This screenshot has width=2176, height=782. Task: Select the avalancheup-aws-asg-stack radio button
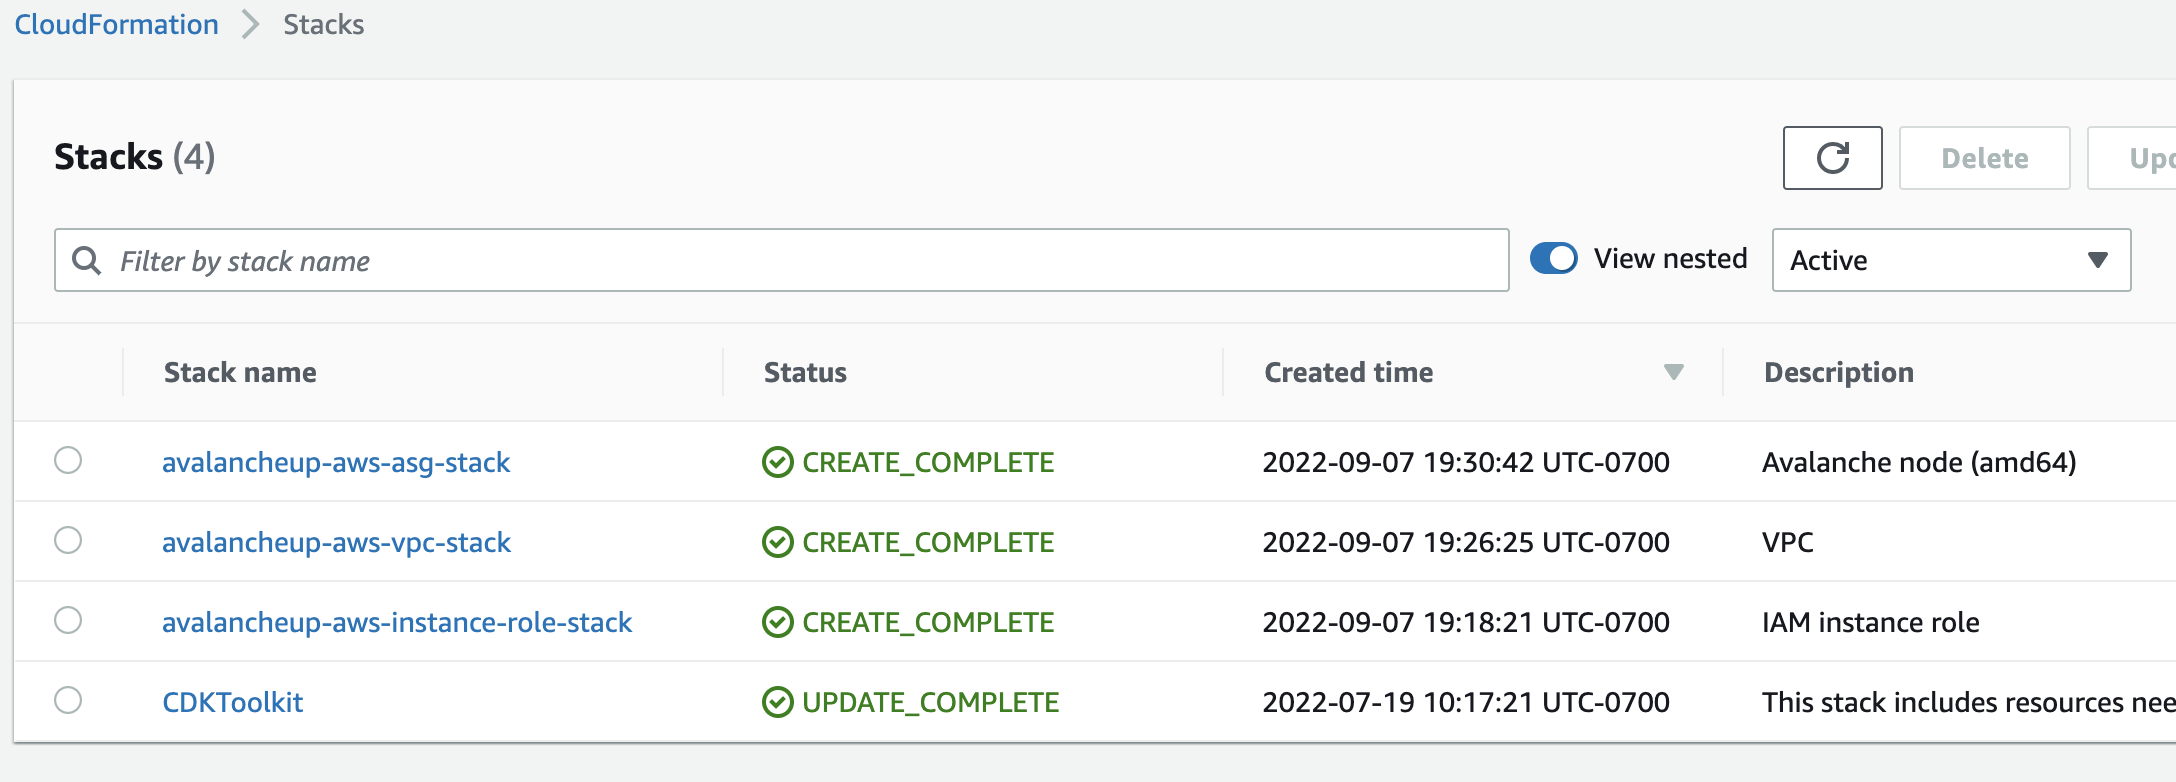68,461
